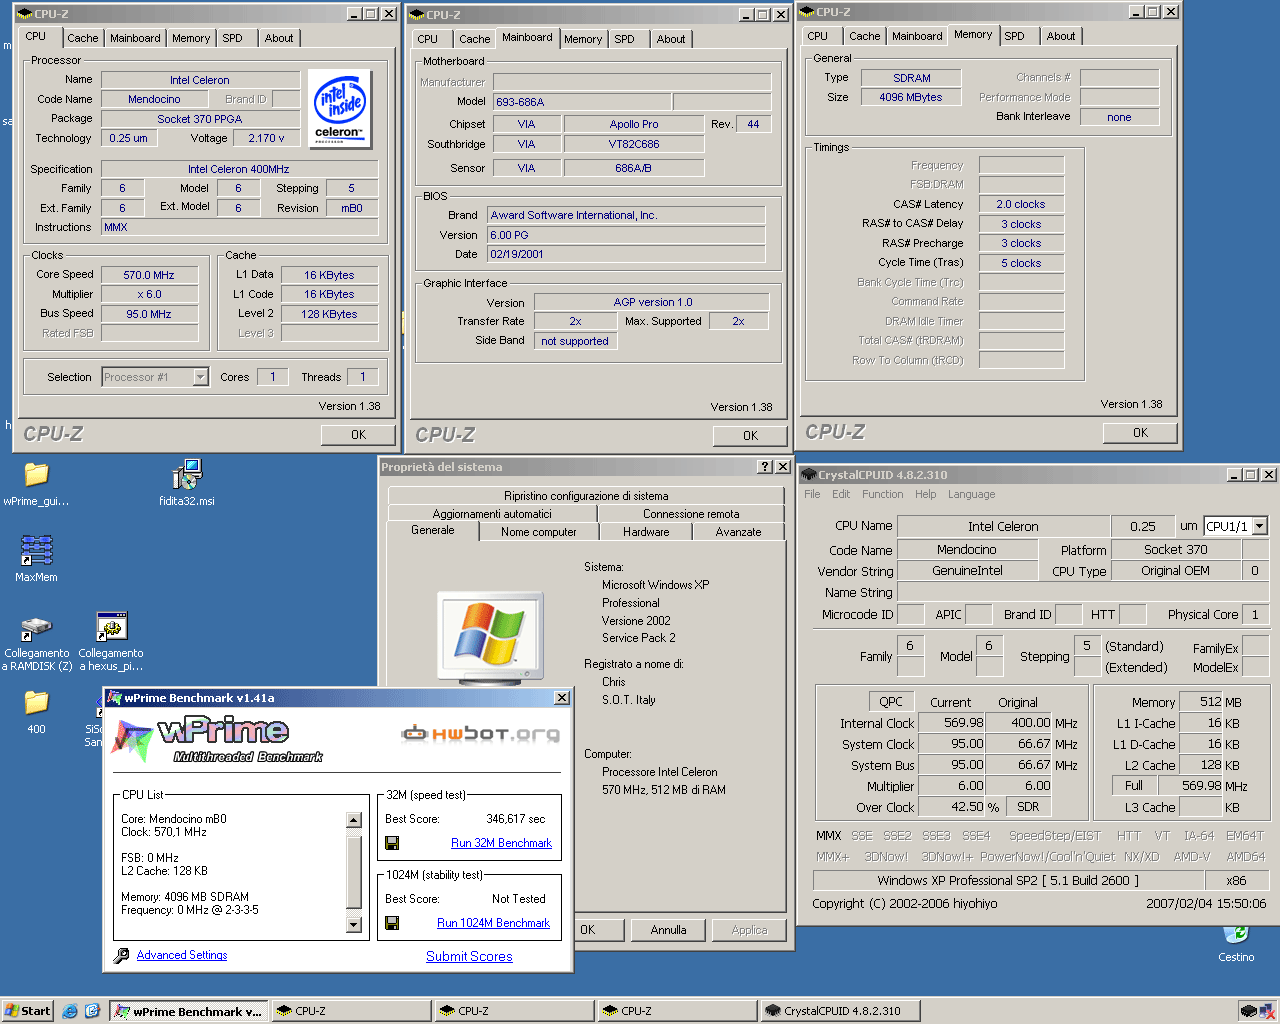Screen dimensions: 1280x1024
Task: Click the wrench icon next to Advanced Settings
Action: (121, 956)
